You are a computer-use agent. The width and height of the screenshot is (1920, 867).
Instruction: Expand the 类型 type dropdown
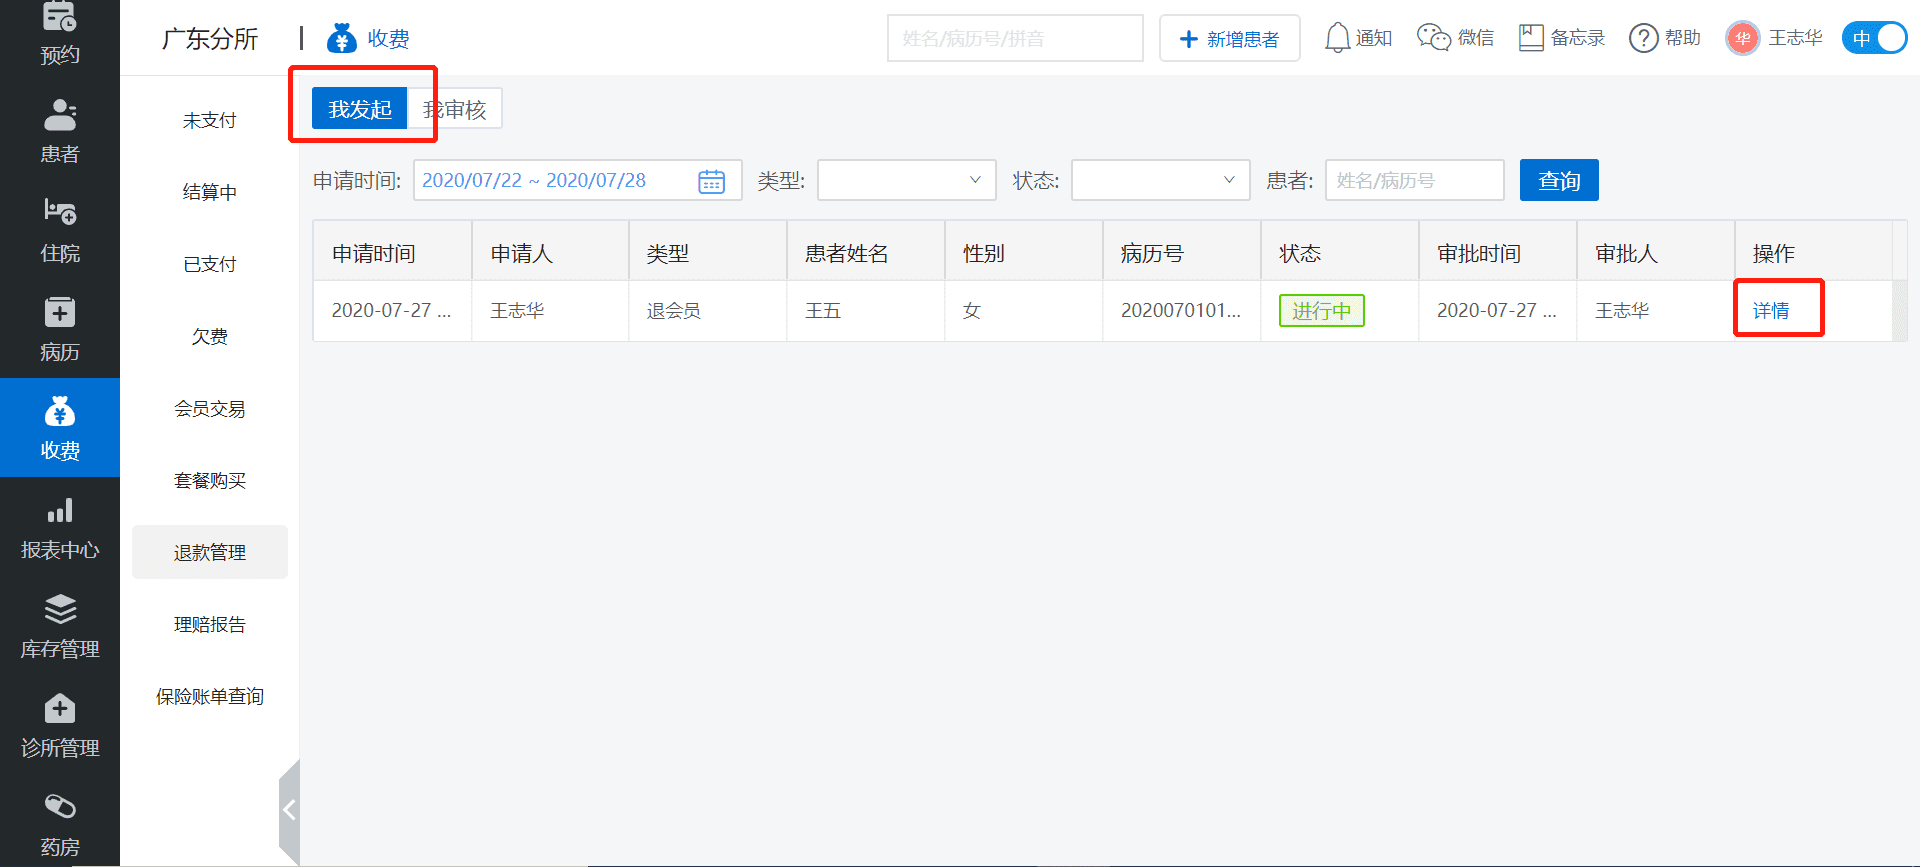[x=906, y=180]
